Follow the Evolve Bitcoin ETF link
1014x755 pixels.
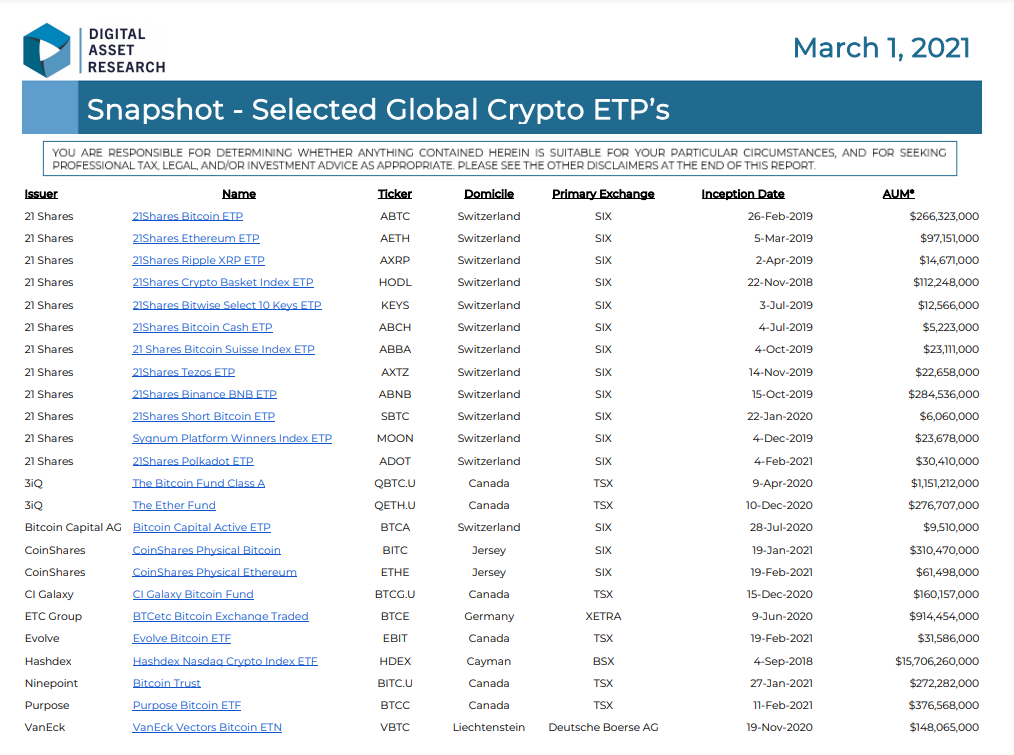tap(182, 638)
